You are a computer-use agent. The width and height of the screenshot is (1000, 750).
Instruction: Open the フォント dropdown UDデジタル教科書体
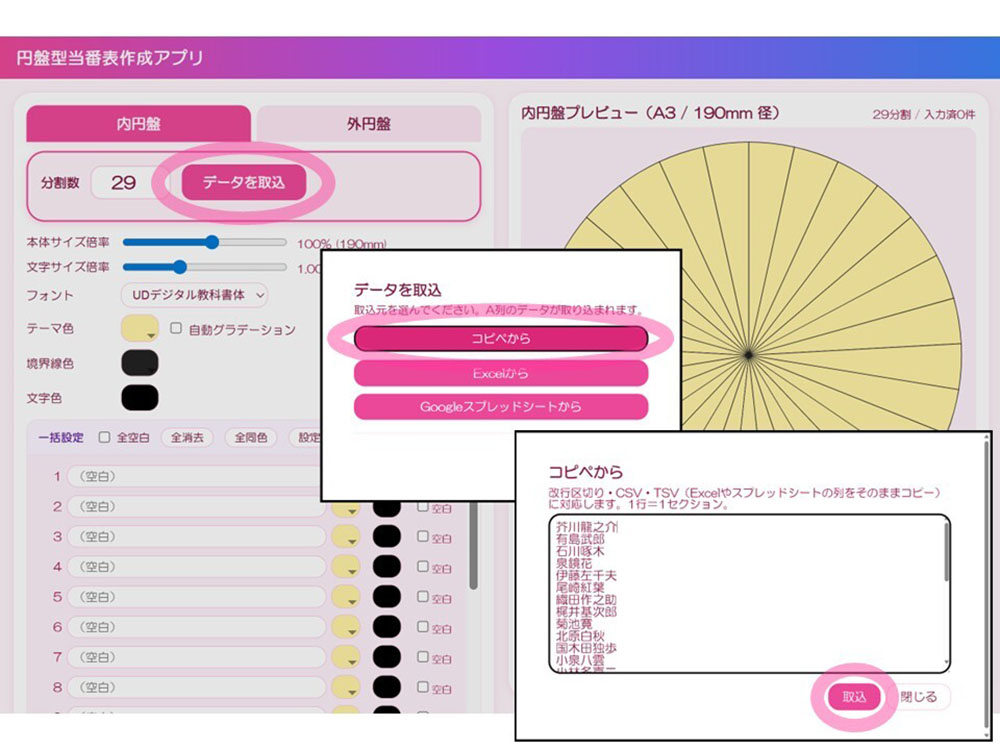(195, 295)
